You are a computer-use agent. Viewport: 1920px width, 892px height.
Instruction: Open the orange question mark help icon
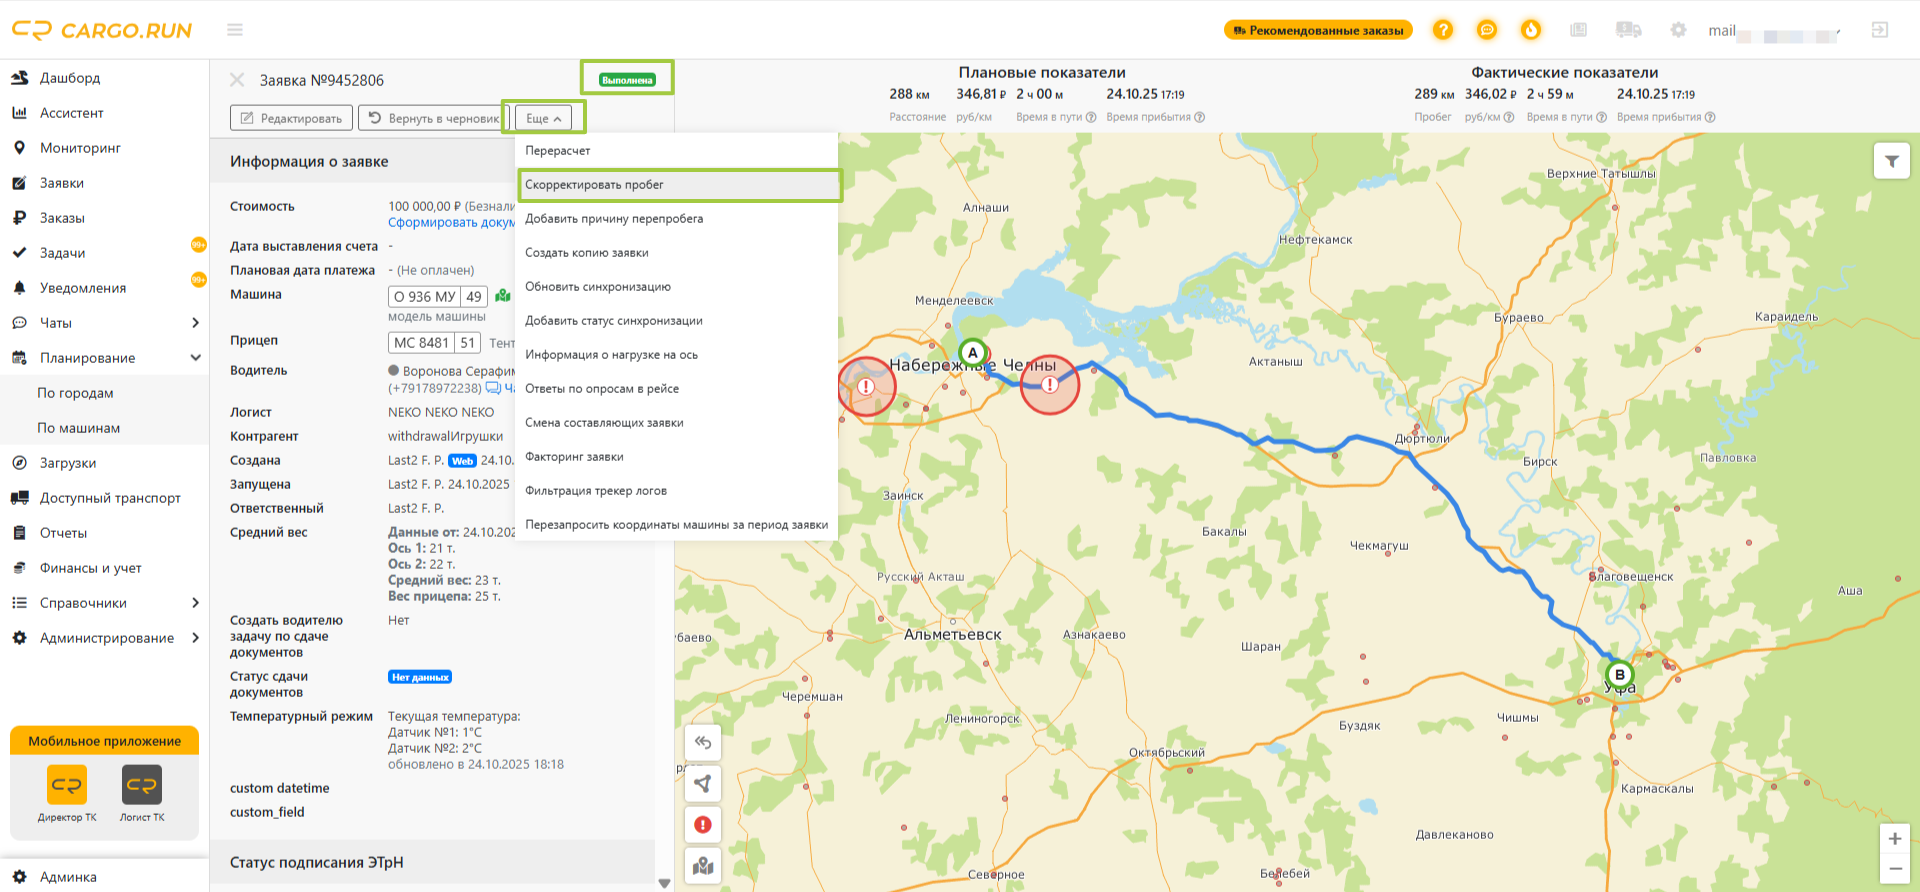(1443, 30)
